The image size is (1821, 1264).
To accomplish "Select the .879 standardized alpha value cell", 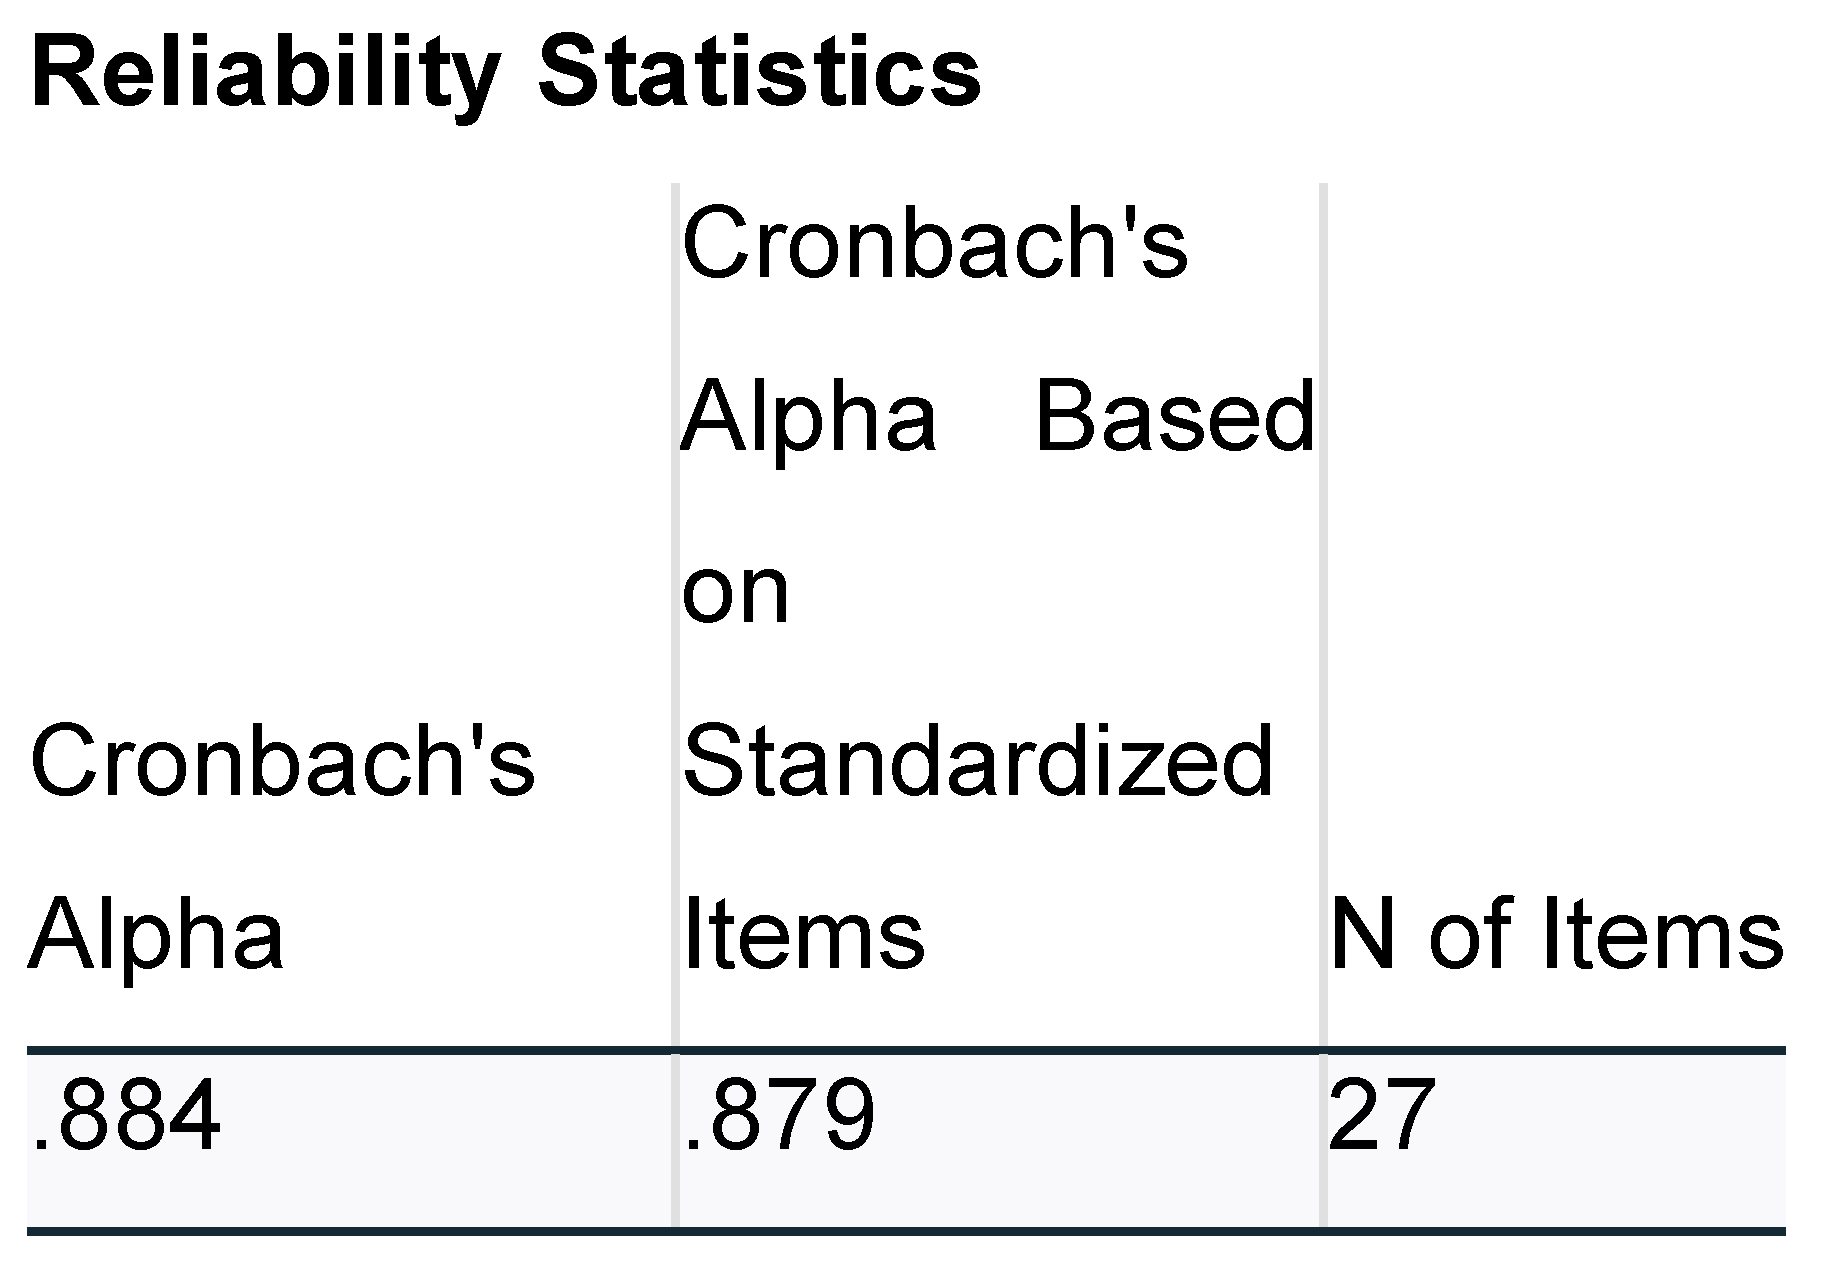I will point(779,1114).
